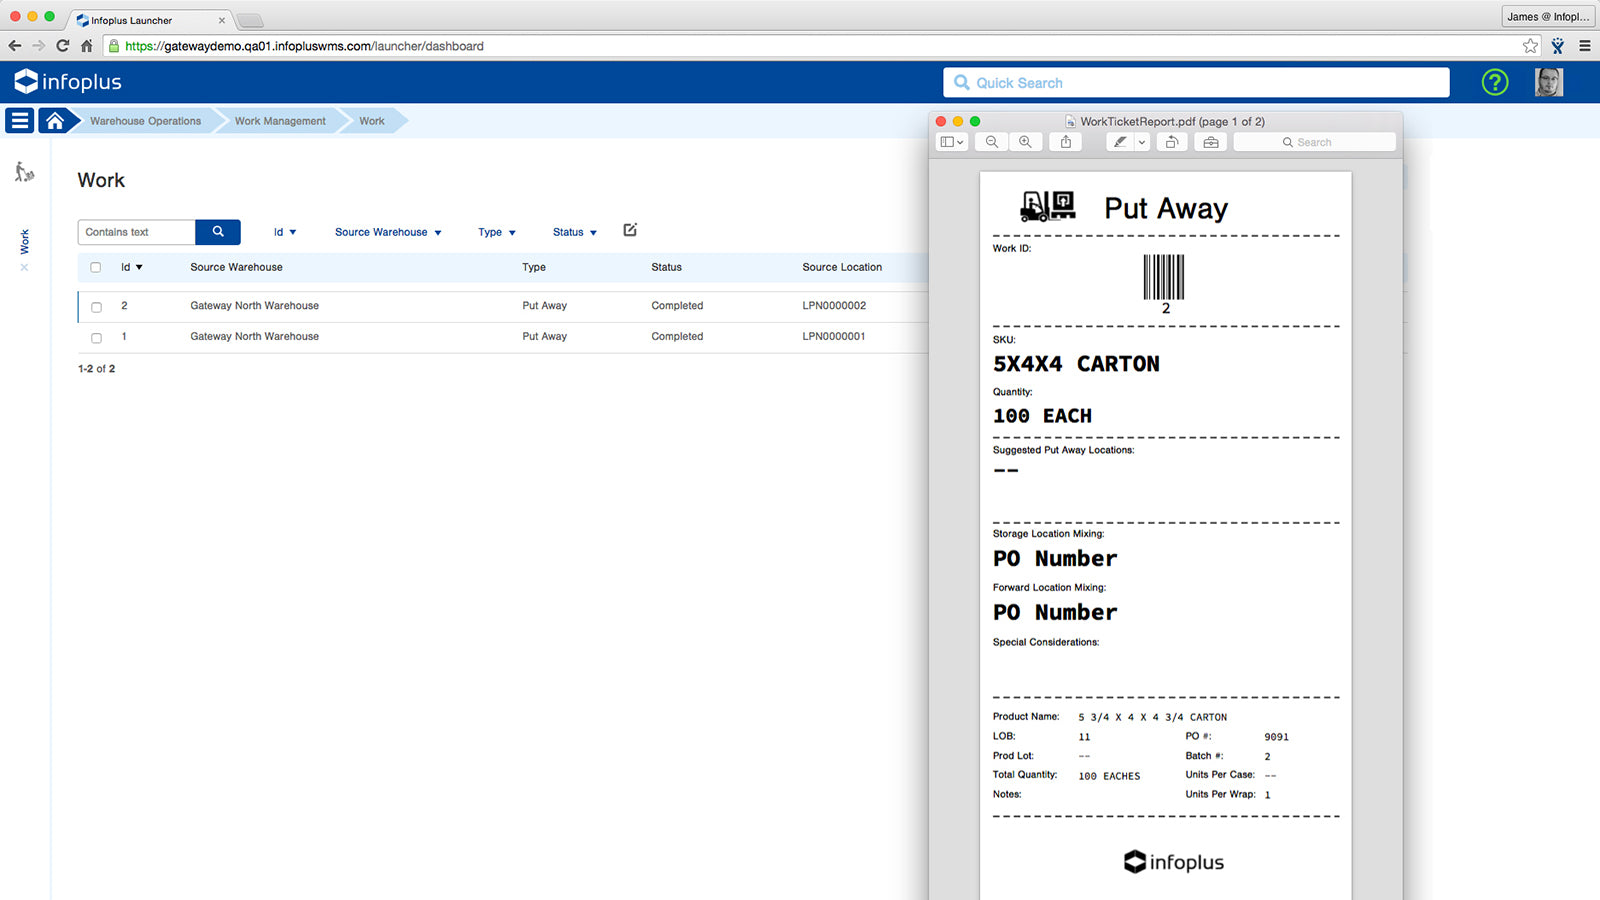
Task: Click the edit pencil icon beside the Status filter
Action: pyautogui.click(x=629, y=230)
